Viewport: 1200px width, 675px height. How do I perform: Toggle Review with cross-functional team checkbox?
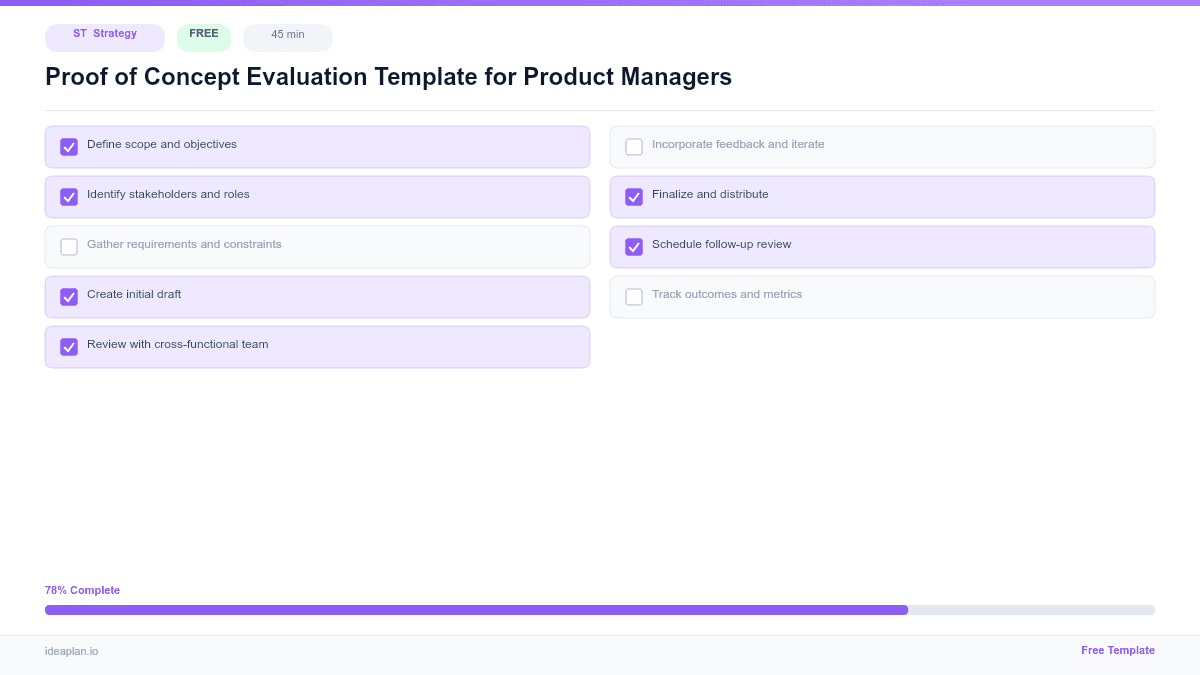(x=68, y=346)
